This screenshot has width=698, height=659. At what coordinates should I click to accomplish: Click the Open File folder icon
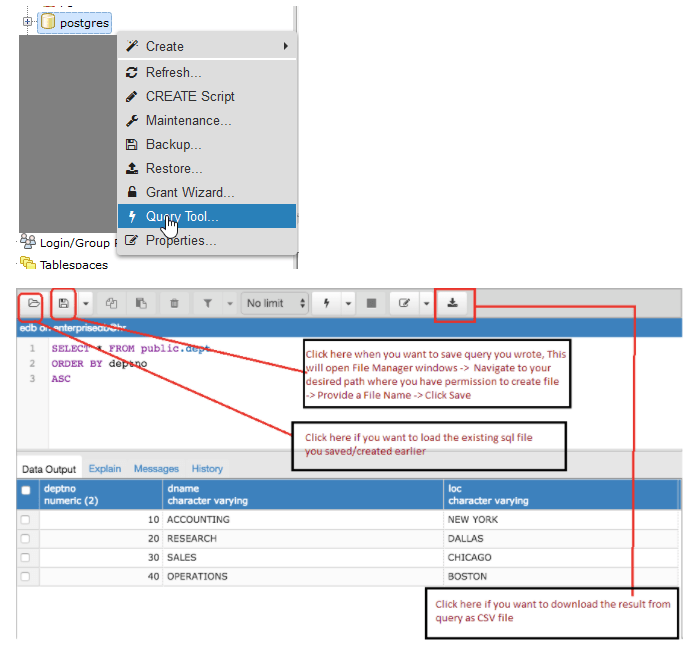pyautogui.click(x=34, y=303)
